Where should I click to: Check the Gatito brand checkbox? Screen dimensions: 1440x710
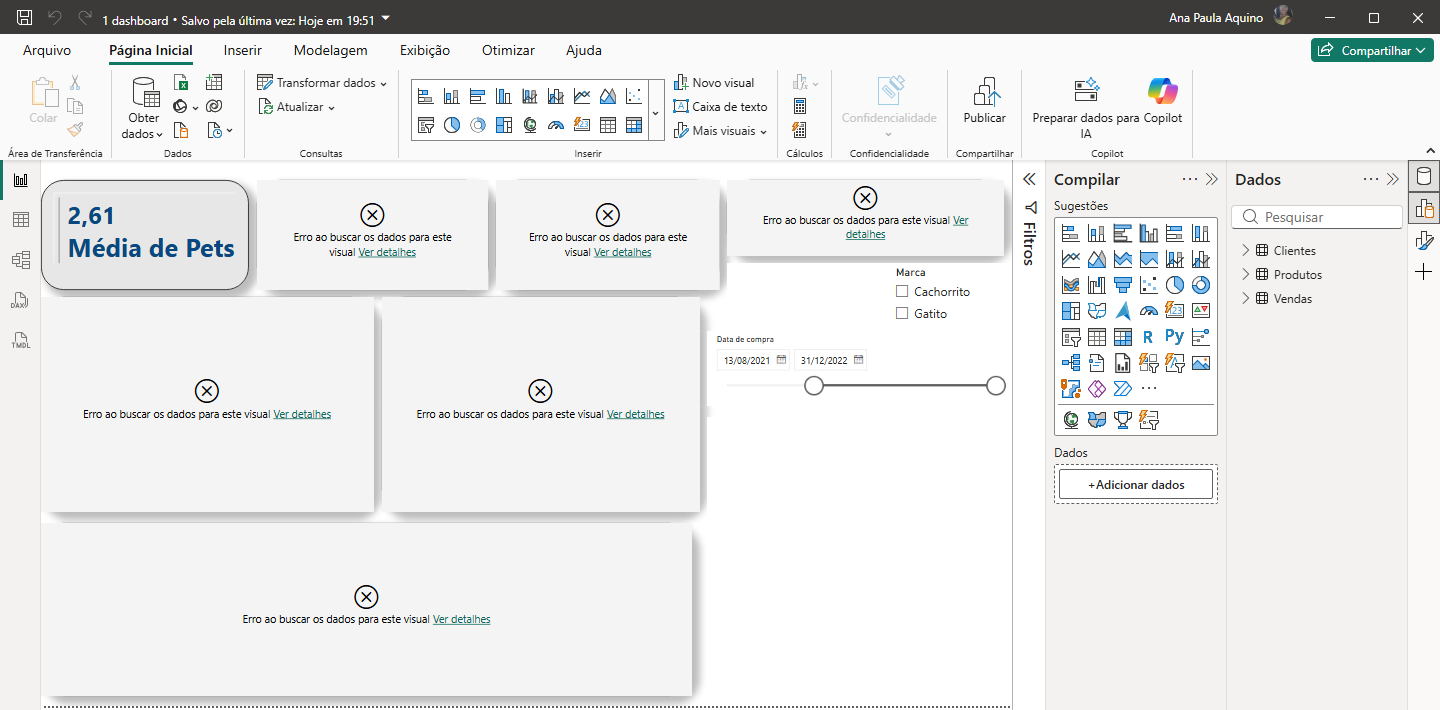click(x=902, y=314)
